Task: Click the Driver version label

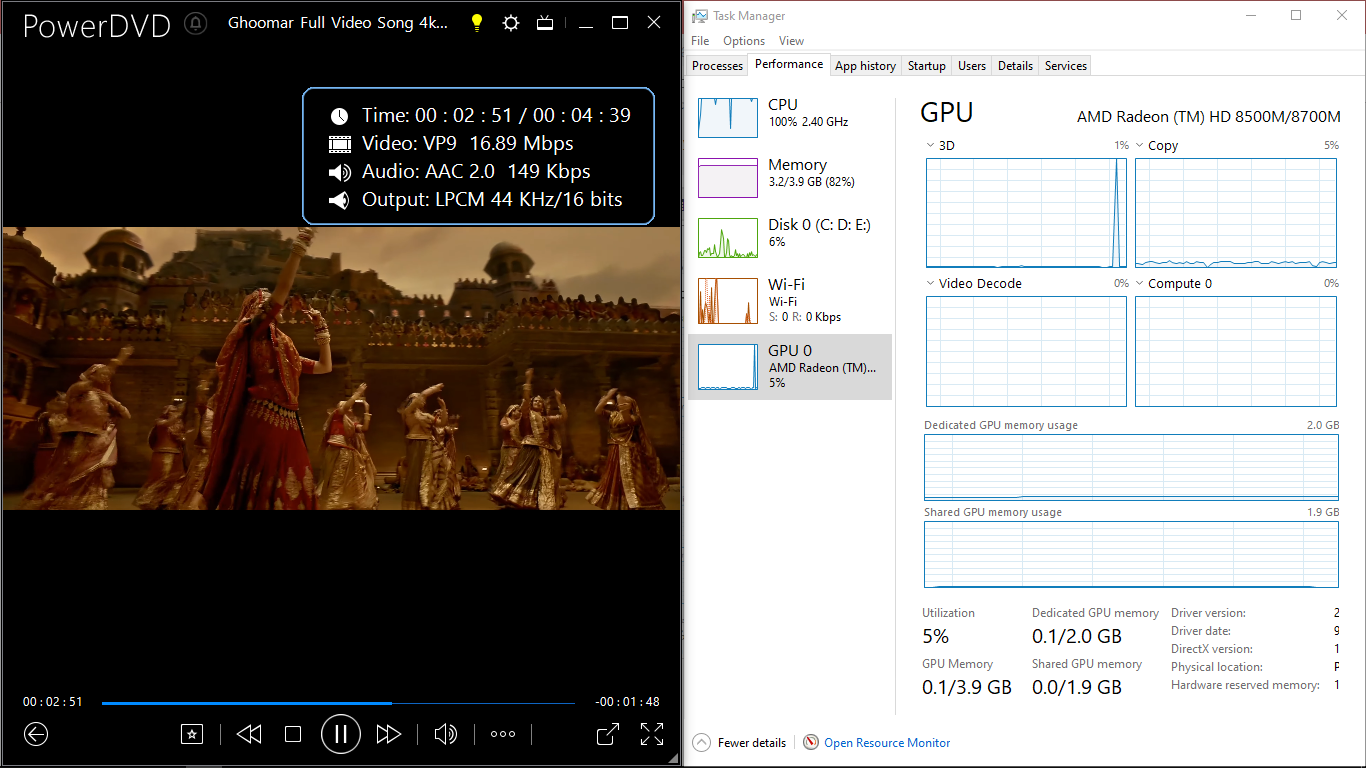Action: pyautogui.click(x=1208, y=613)
